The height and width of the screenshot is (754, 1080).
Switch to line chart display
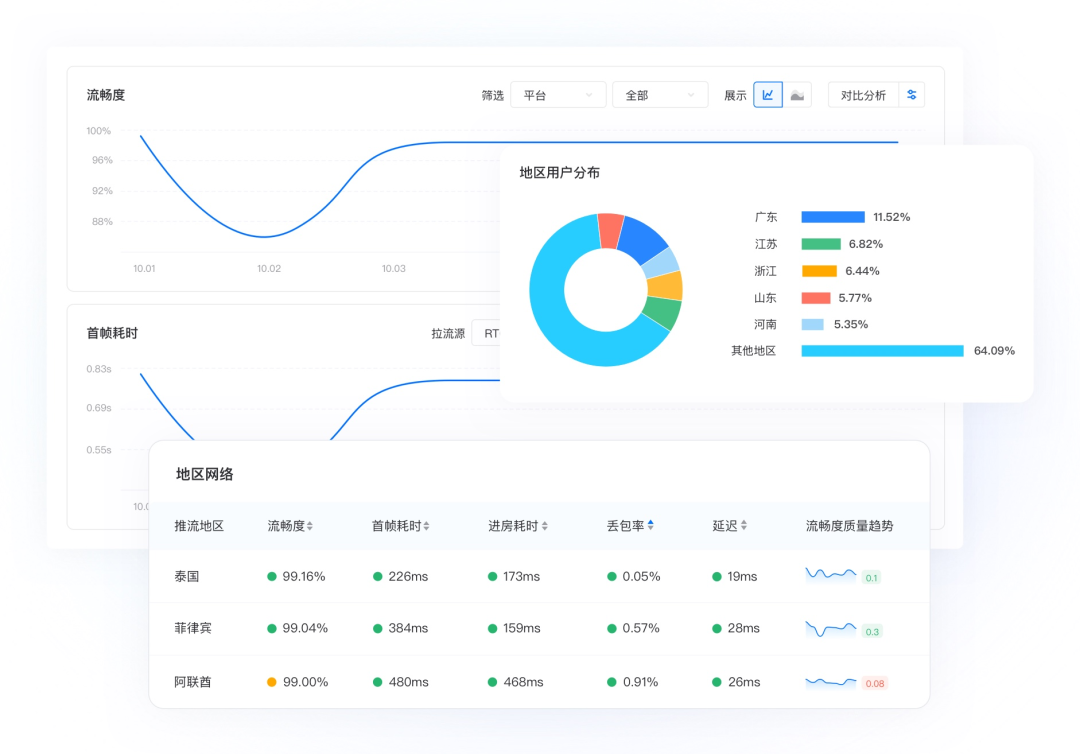(768, 95)
